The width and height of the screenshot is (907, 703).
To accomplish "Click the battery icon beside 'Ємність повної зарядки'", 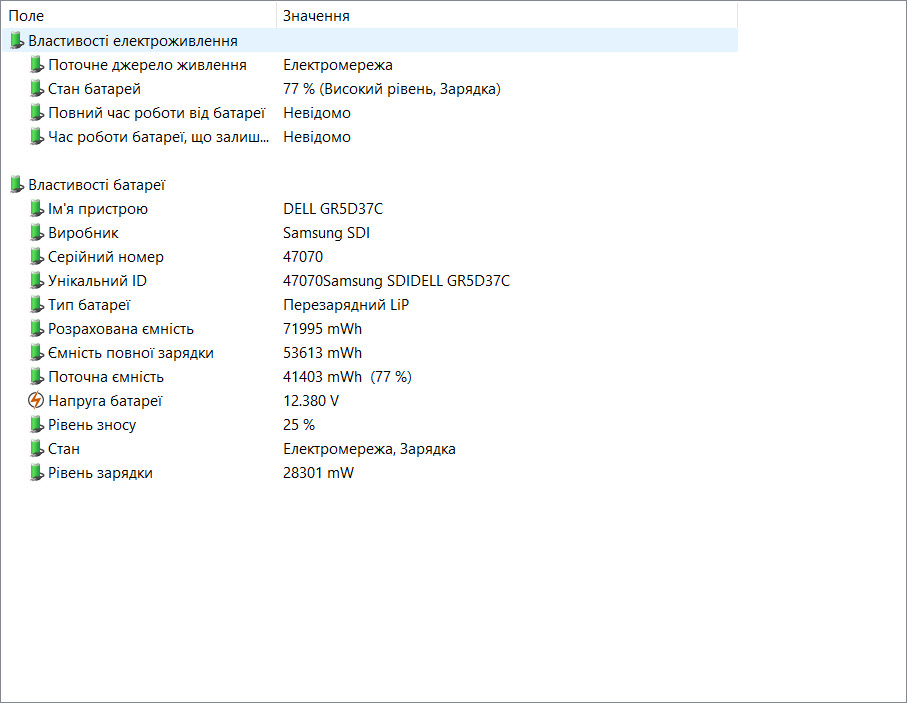I will pyautogui.click(x=36, y=352).
